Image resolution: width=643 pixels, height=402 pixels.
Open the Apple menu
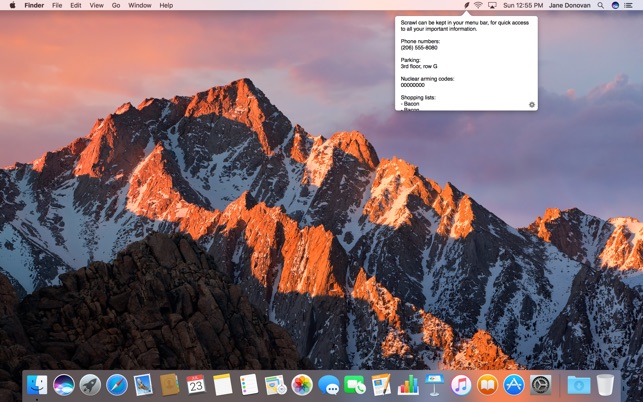tap(10, 5)
